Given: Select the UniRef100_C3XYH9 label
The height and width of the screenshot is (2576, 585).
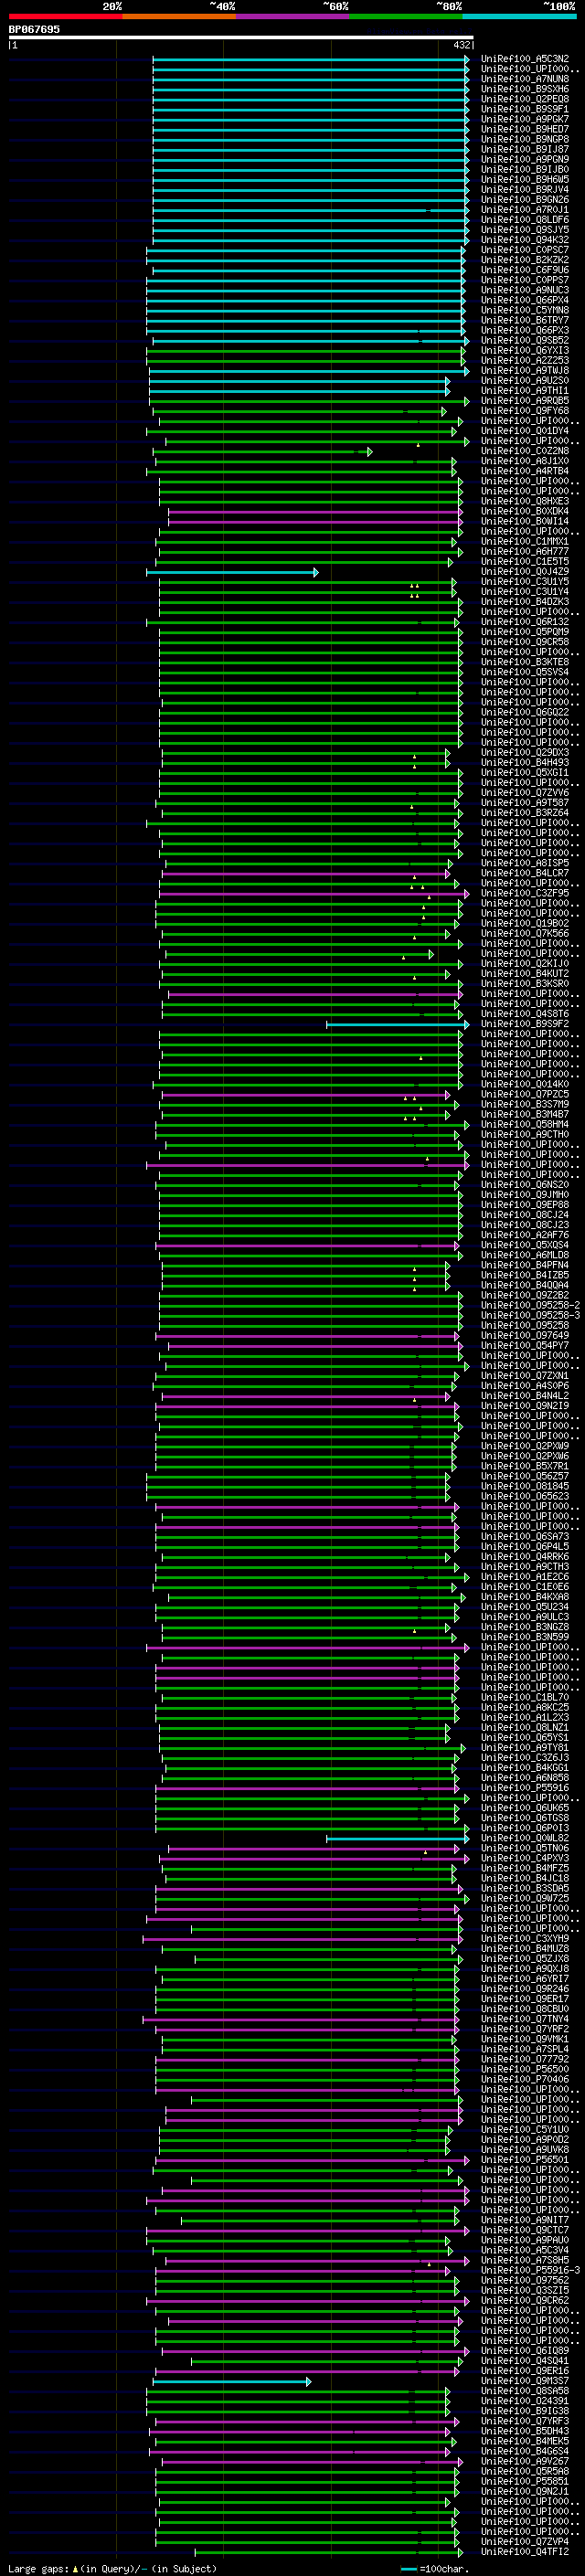Looking at the screenshot, I should point(525,1938).
